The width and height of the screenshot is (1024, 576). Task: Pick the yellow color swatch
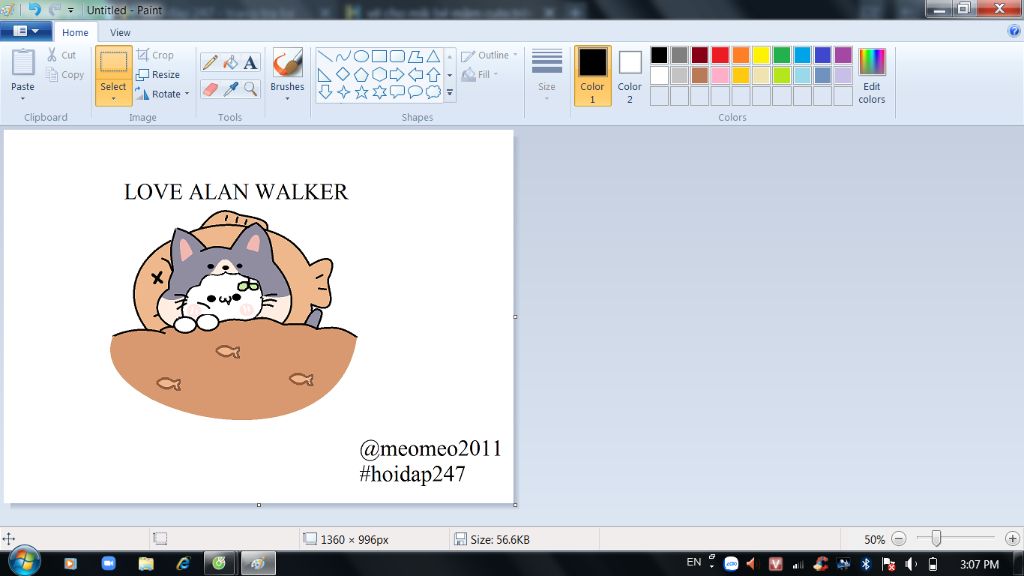tap(761, 55)
